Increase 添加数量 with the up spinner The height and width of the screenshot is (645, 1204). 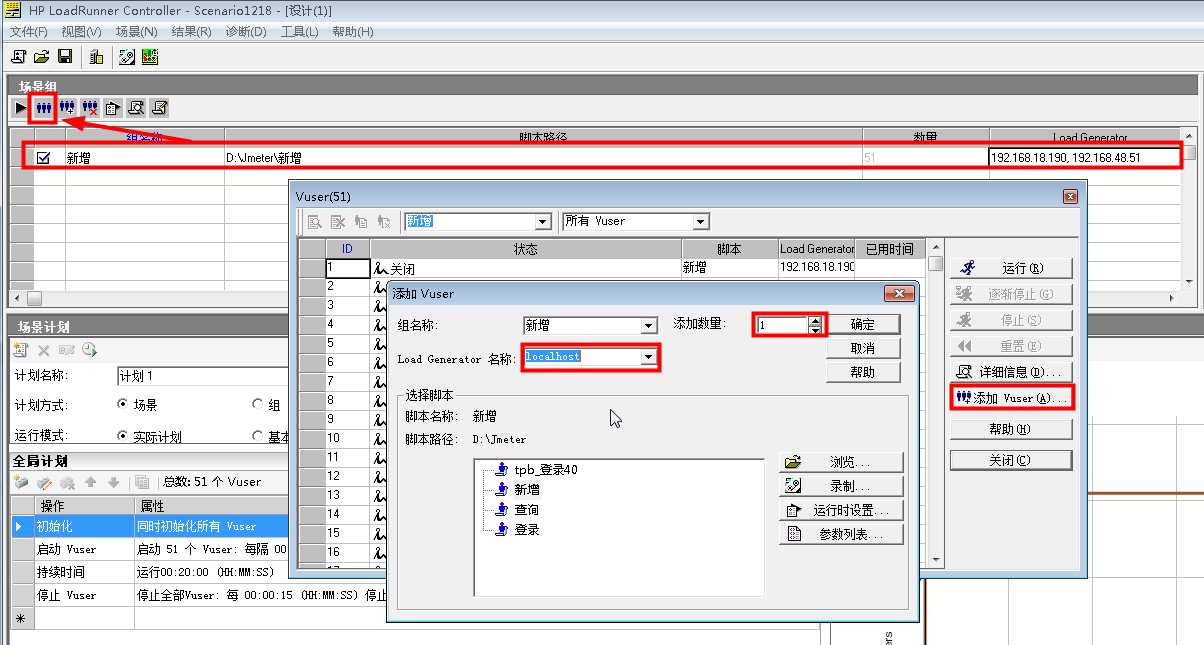click(x=815, y=320)
